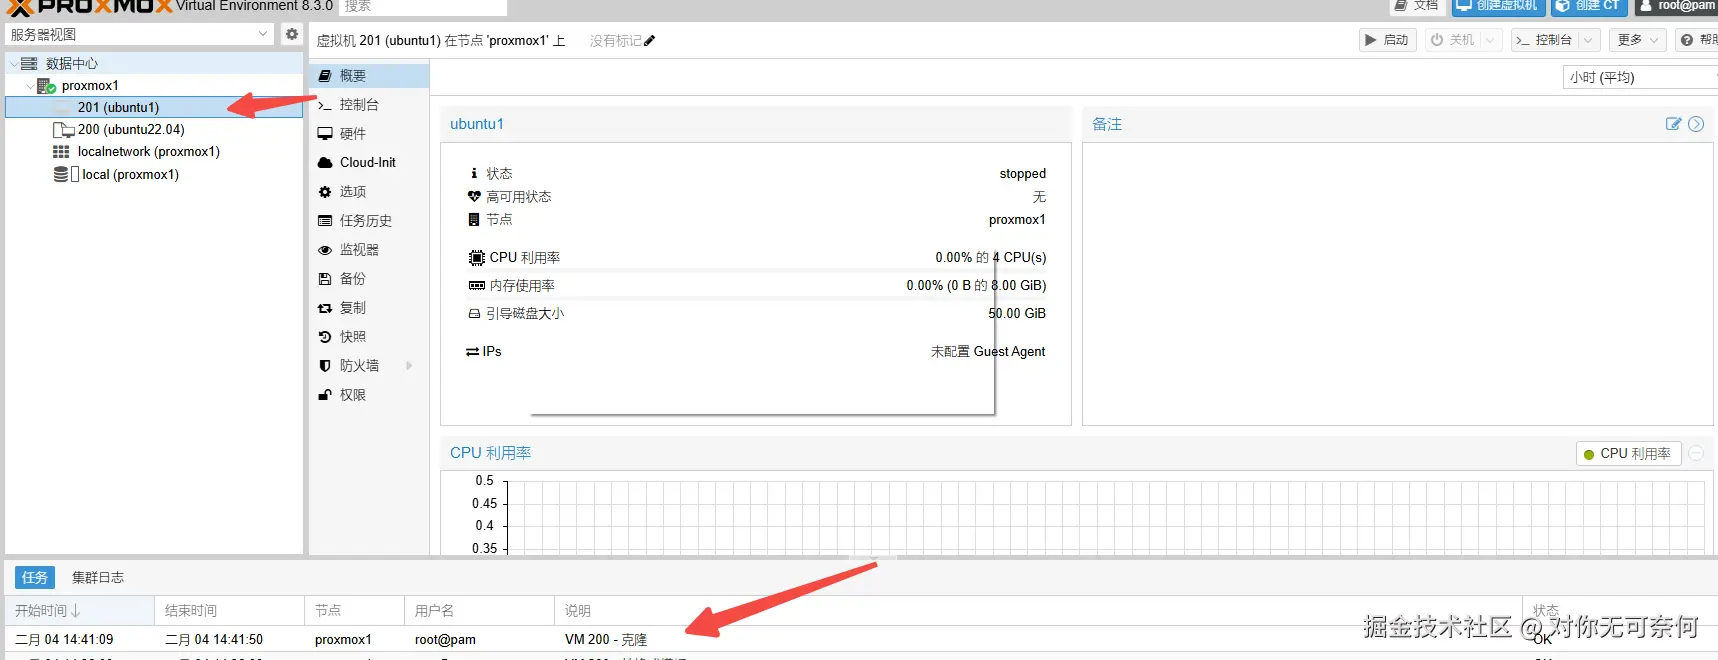The width and height of the screenshot is (1718, 660).
Task: Collapse the proxmox1 node arrow
Action: [29, 86]
